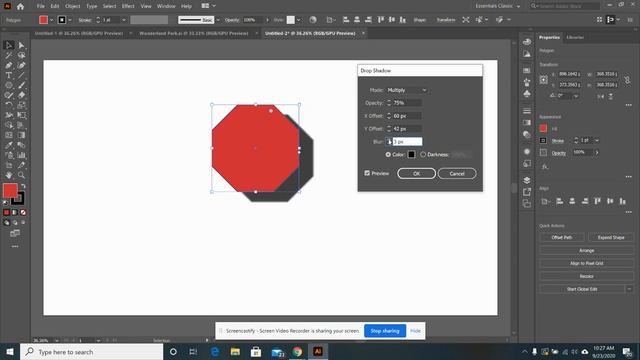Select the Direct Selection tool
The width and height of the screenshot is (640, 360).
(x=21, y=45)
